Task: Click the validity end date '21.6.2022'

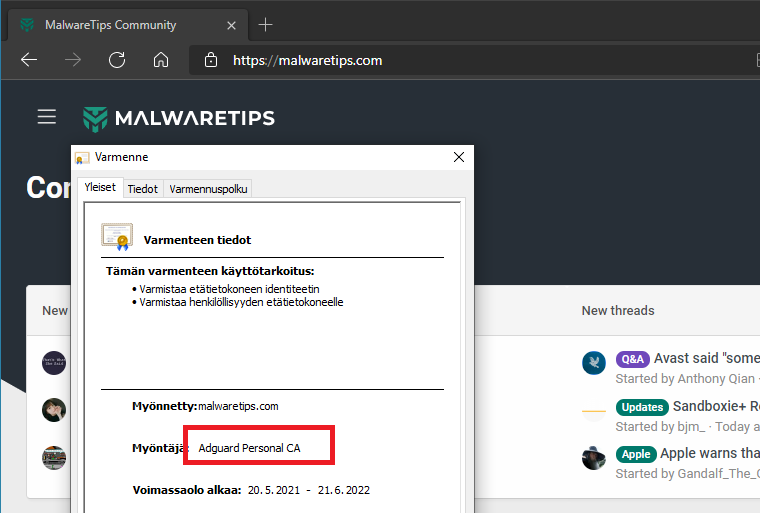Action: coord(344,490)
